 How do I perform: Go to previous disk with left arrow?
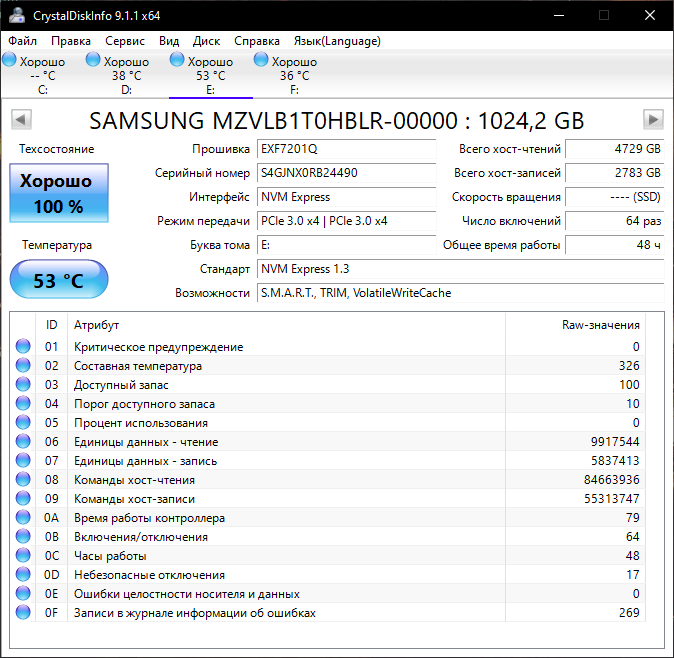click(x=21, y=119)
